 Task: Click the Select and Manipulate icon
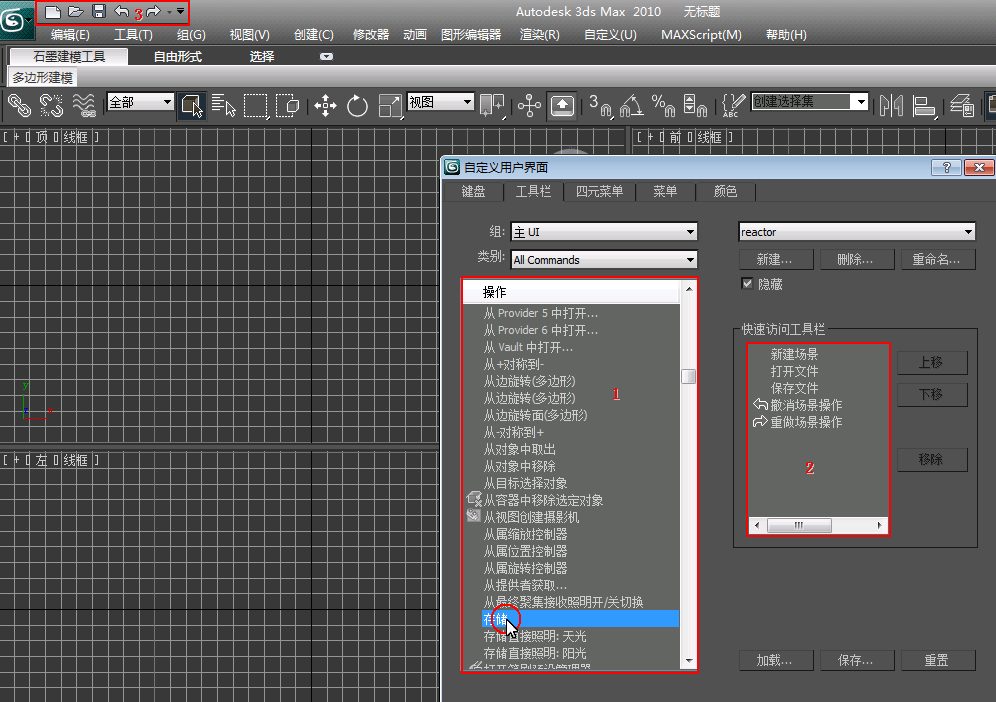click(x=529, y=105)
